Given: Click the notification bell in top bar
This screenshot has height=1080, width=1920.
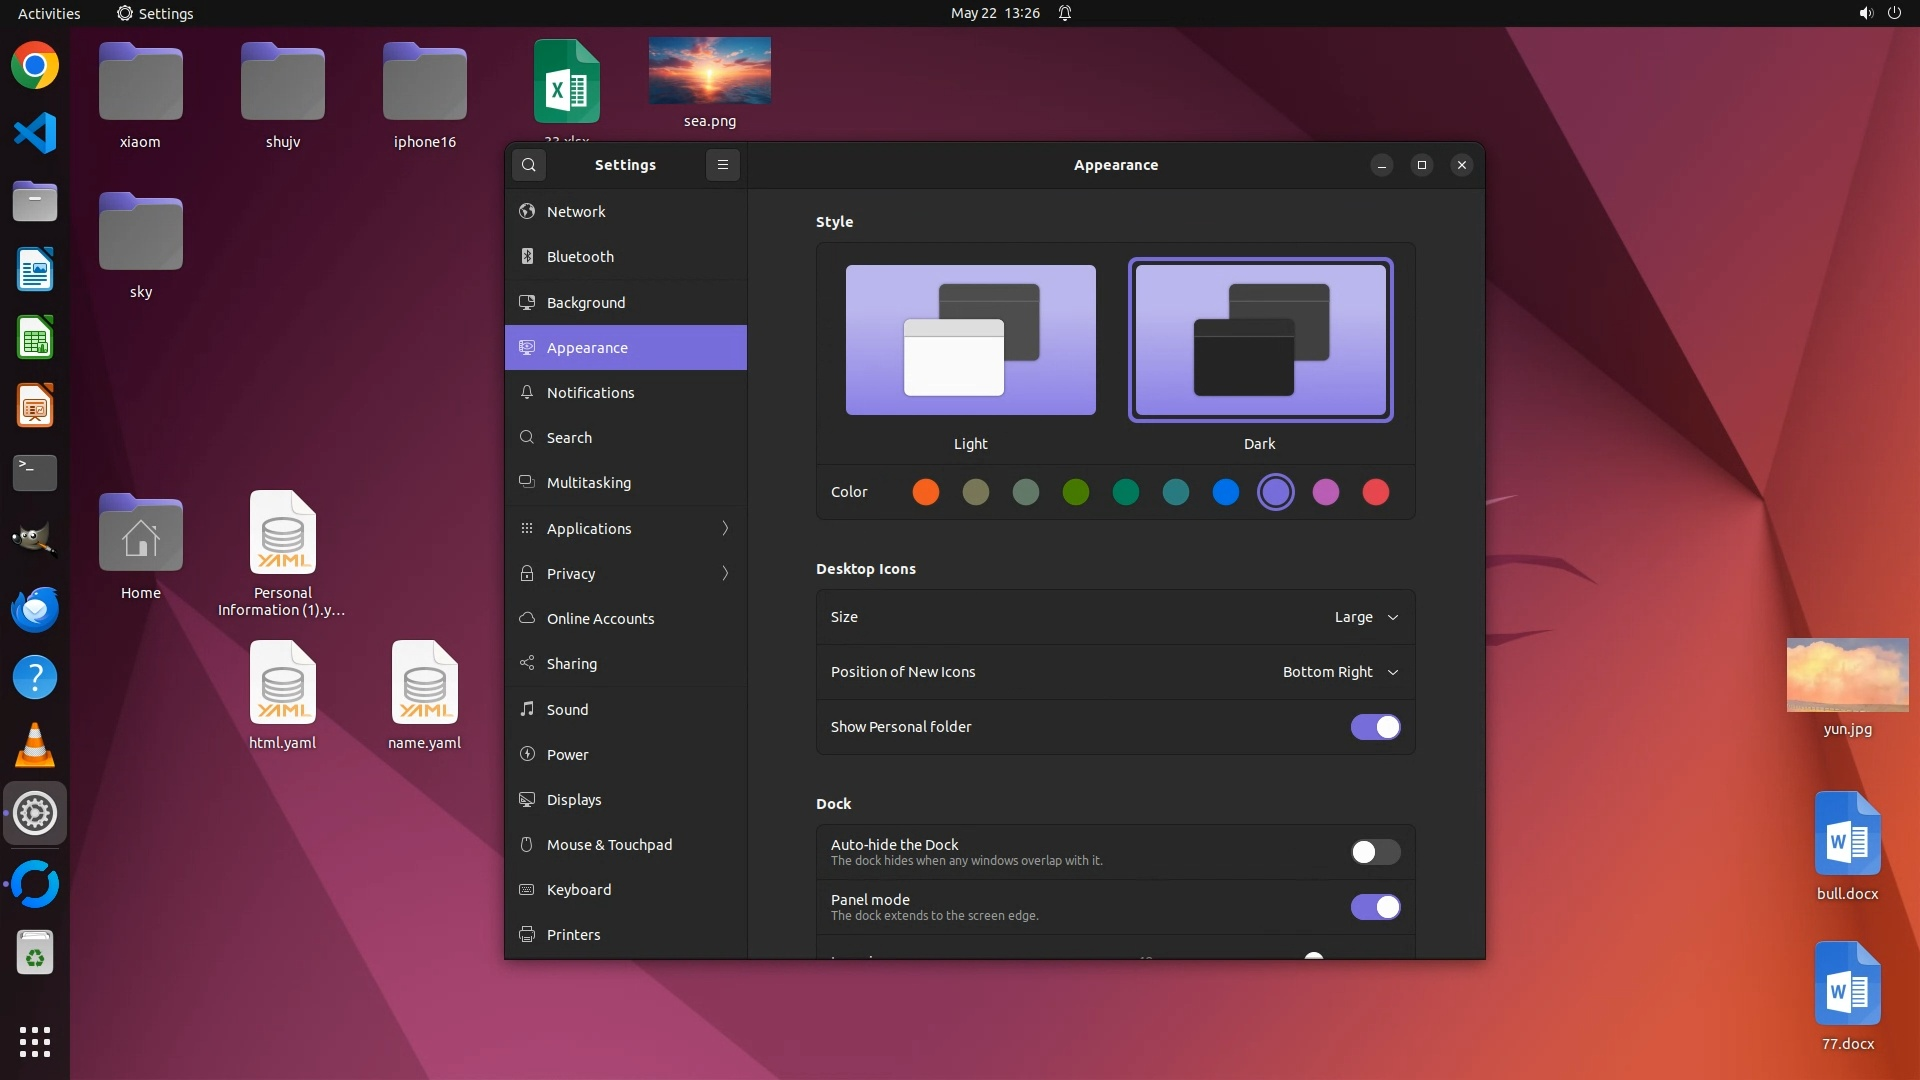Looking at the screenshot, I should 1065,13.
